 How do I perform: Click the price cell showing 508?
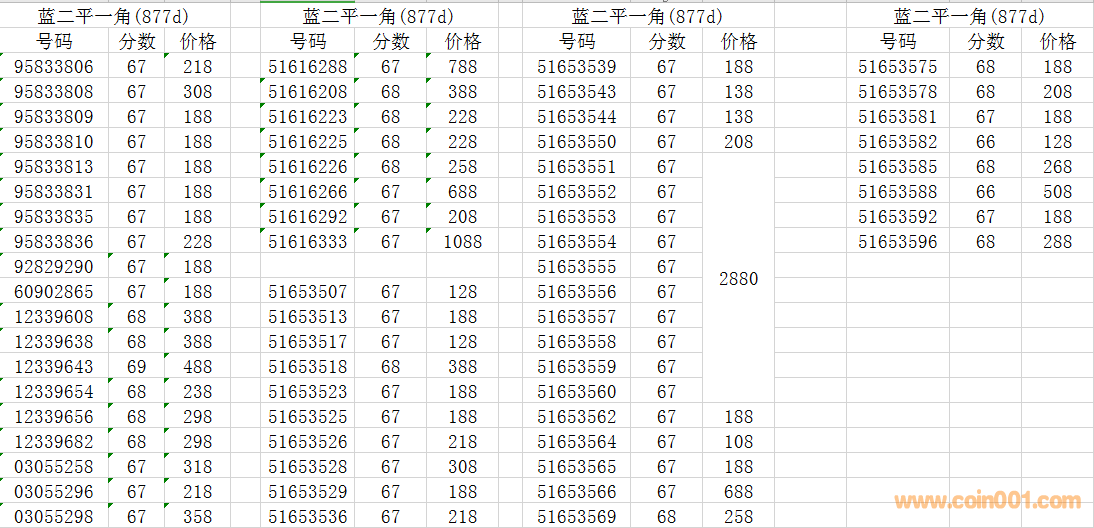[x=1057, y=192]
